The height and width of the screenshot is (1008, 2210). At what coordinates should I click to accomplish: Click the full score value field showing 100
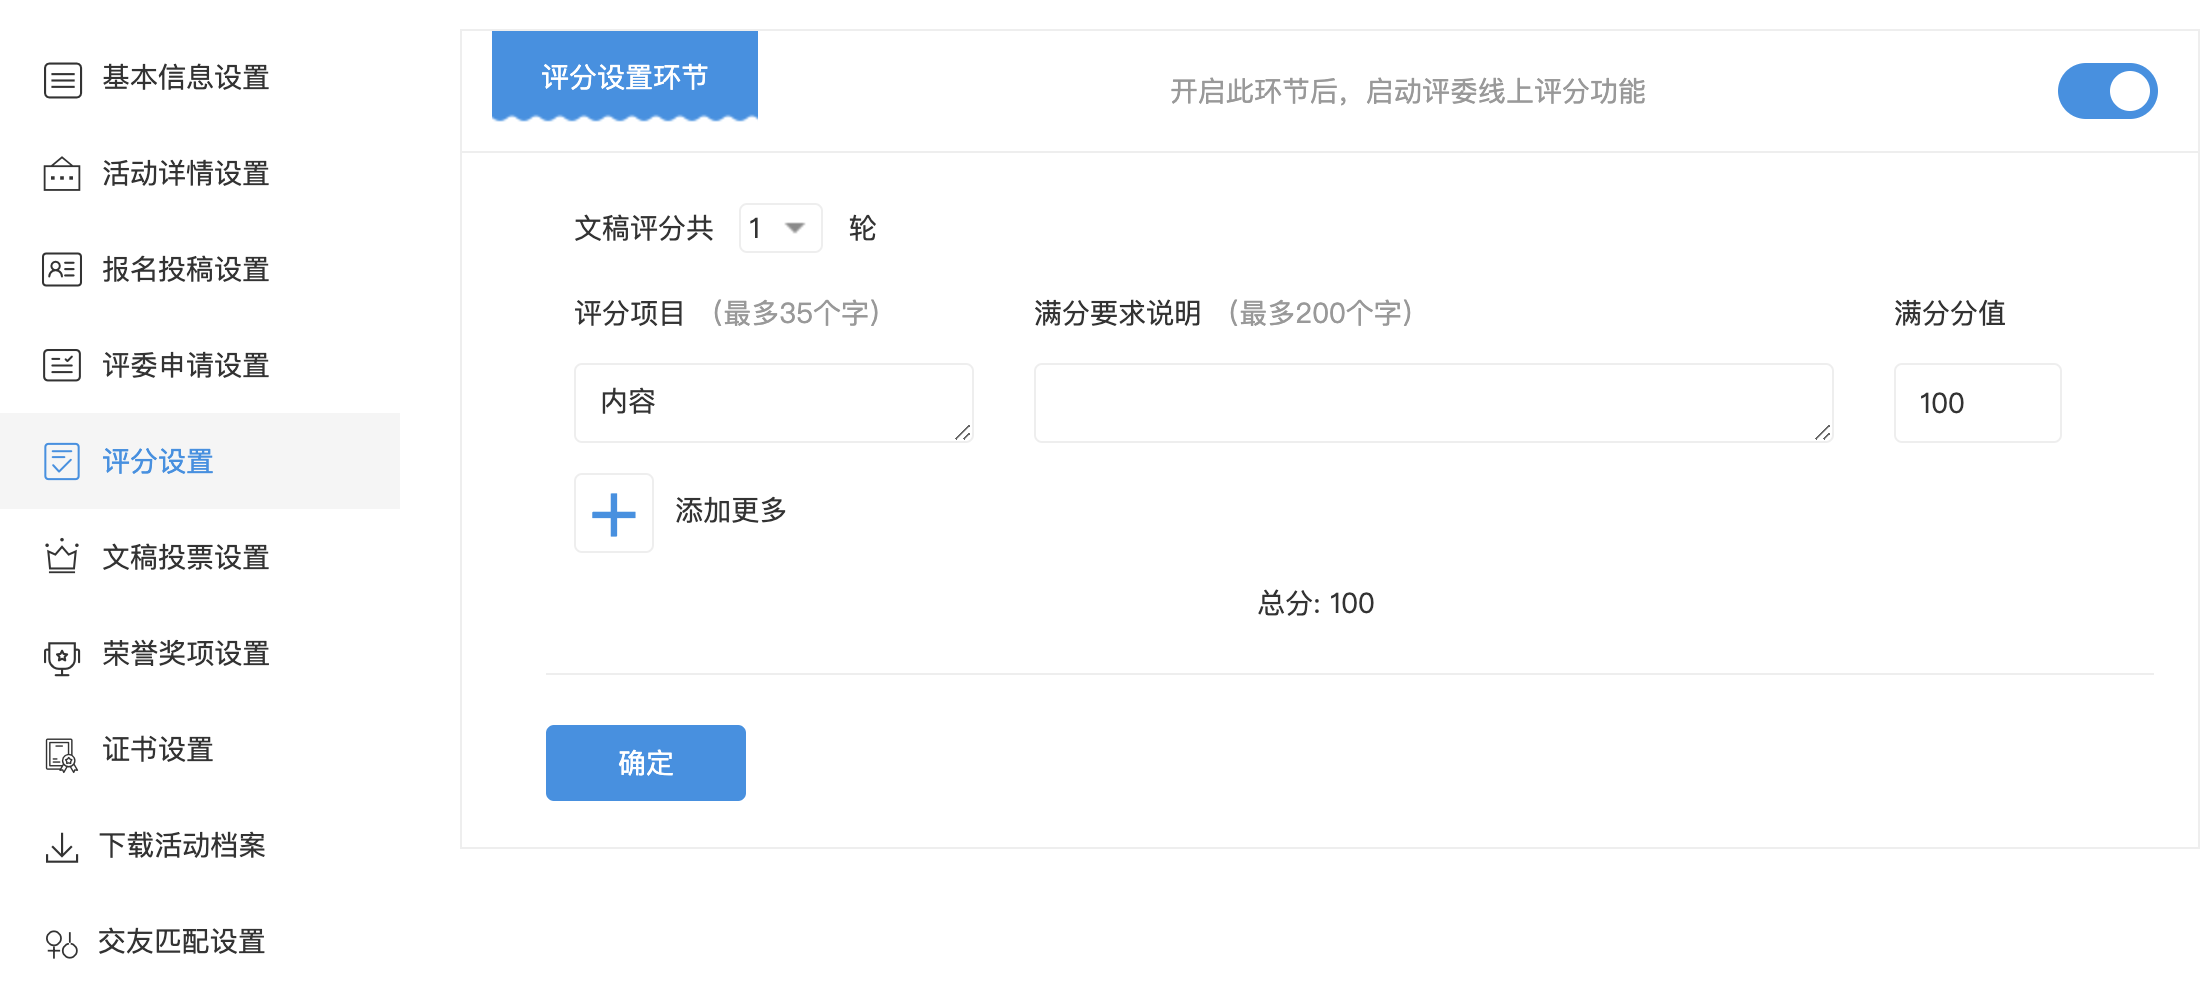coord(1976,402)
